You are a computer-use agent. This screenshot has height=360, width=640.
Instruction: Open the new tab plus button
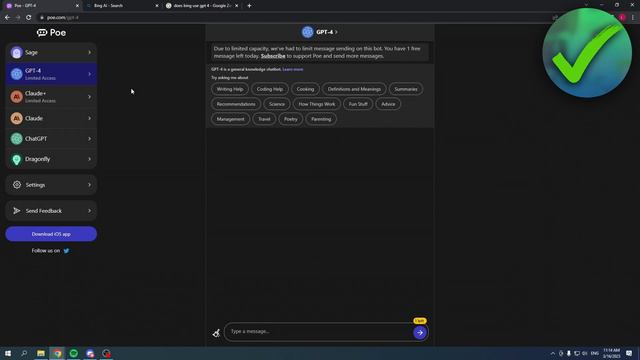[x=249, y=6]
